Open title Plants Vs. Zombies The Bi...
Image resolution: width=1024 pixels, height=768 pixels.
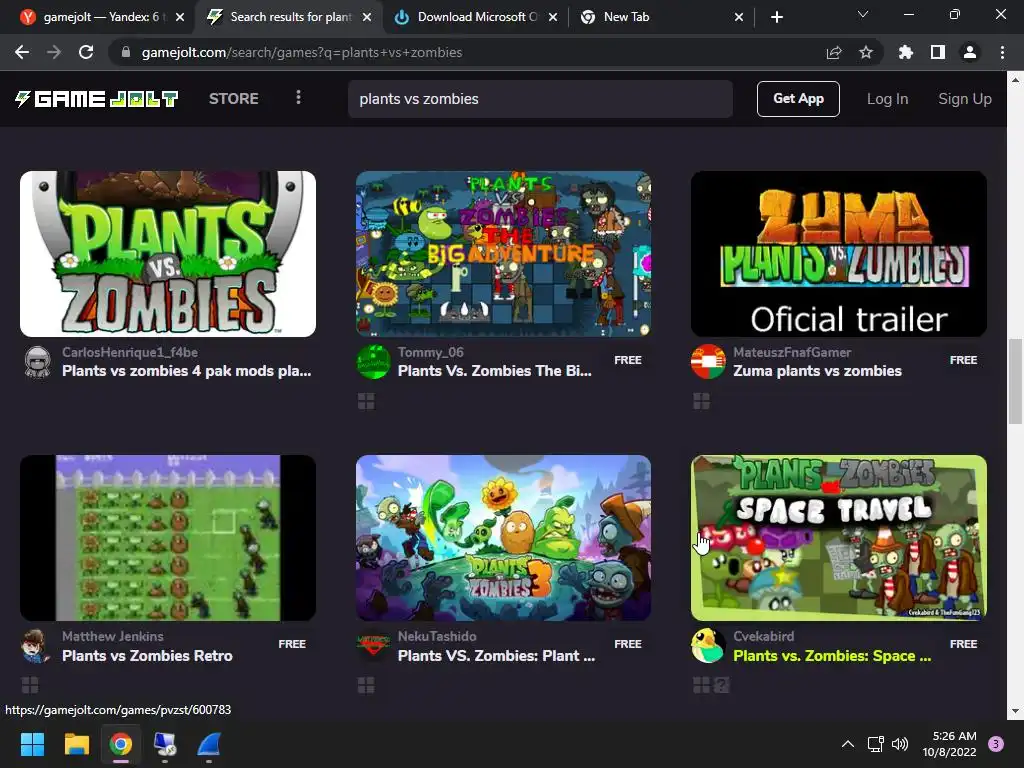[495, 371]
